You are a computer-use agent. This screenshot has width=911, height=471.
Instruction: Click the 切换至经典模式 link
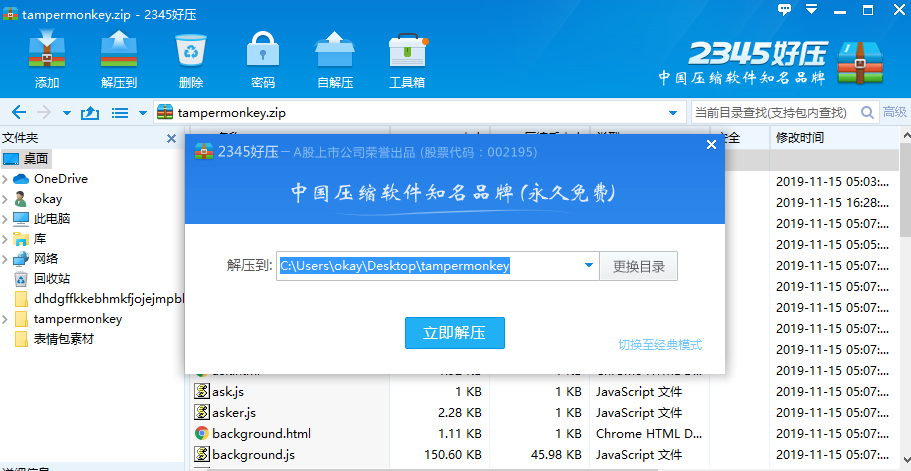660,345
